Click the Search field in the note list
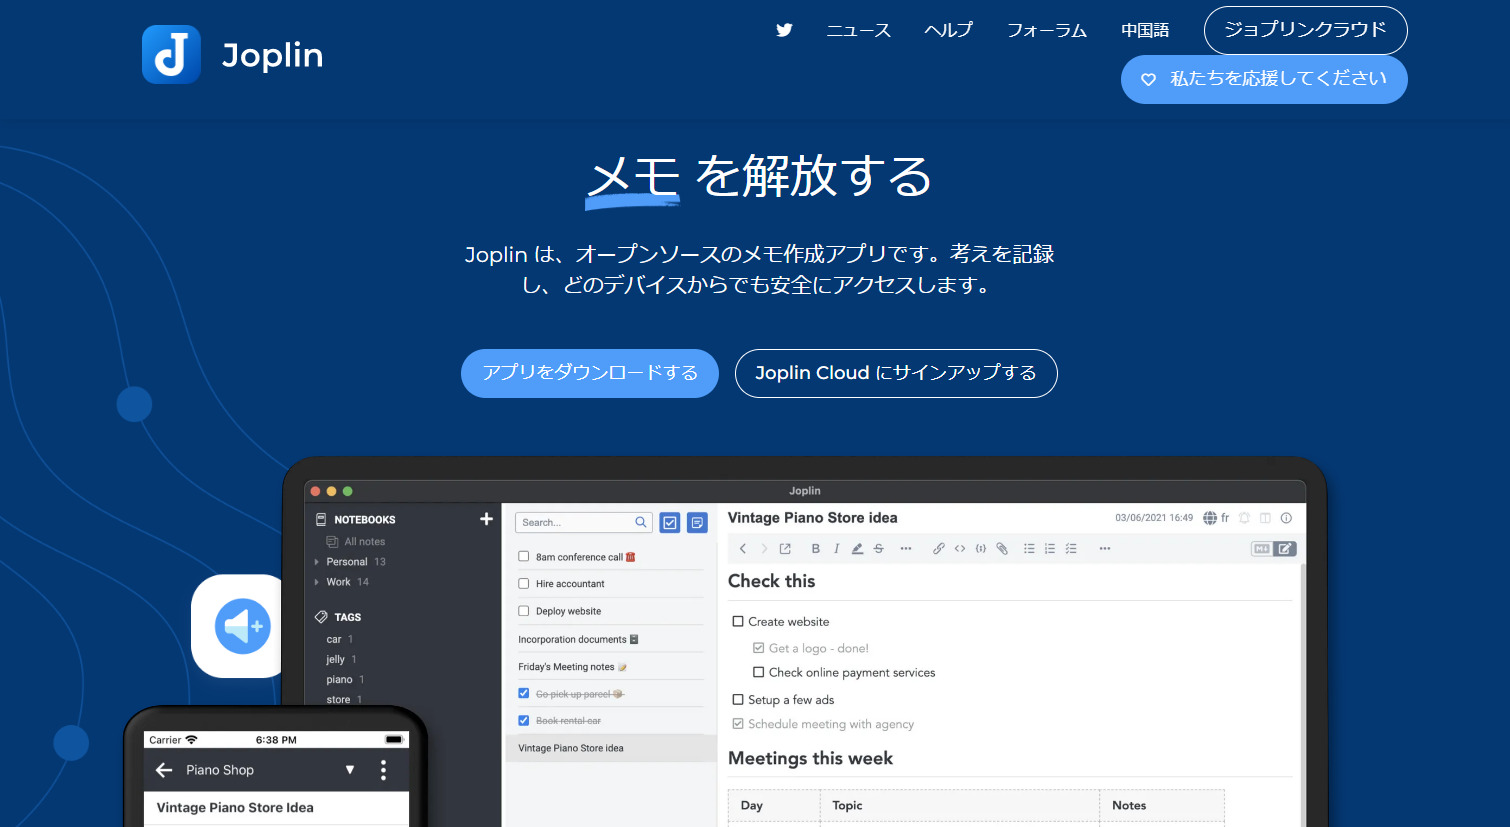 [583, 522]
